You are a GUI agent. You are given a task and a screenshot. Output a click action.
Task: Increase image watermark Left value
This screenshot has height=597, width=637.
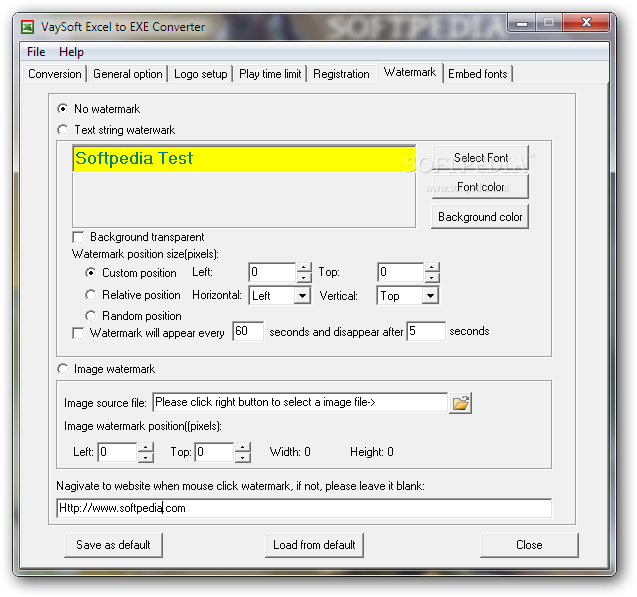(146, 448)
